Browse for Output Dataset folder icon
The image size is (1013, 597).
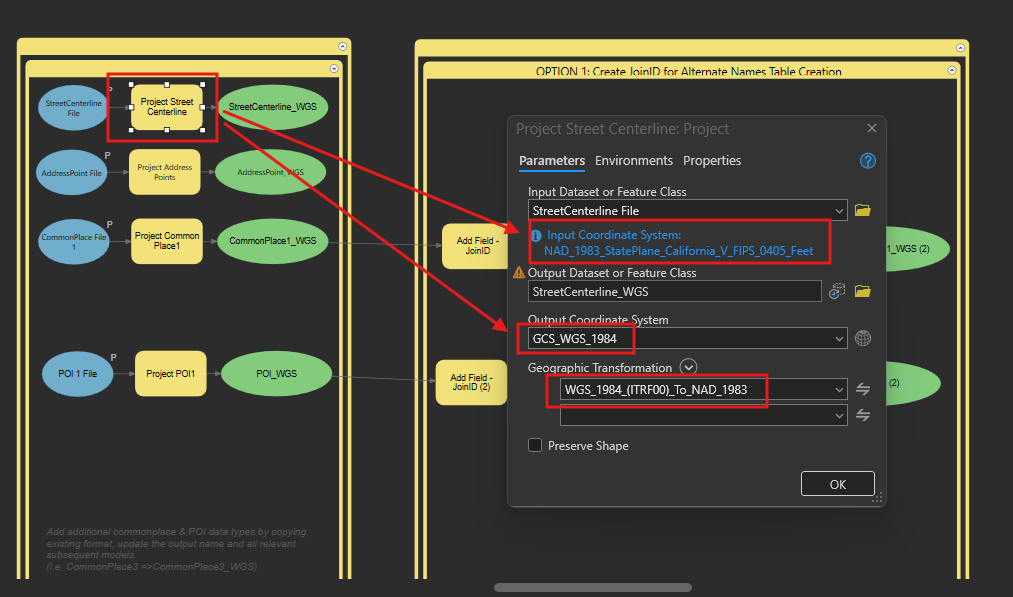[862, 291]
